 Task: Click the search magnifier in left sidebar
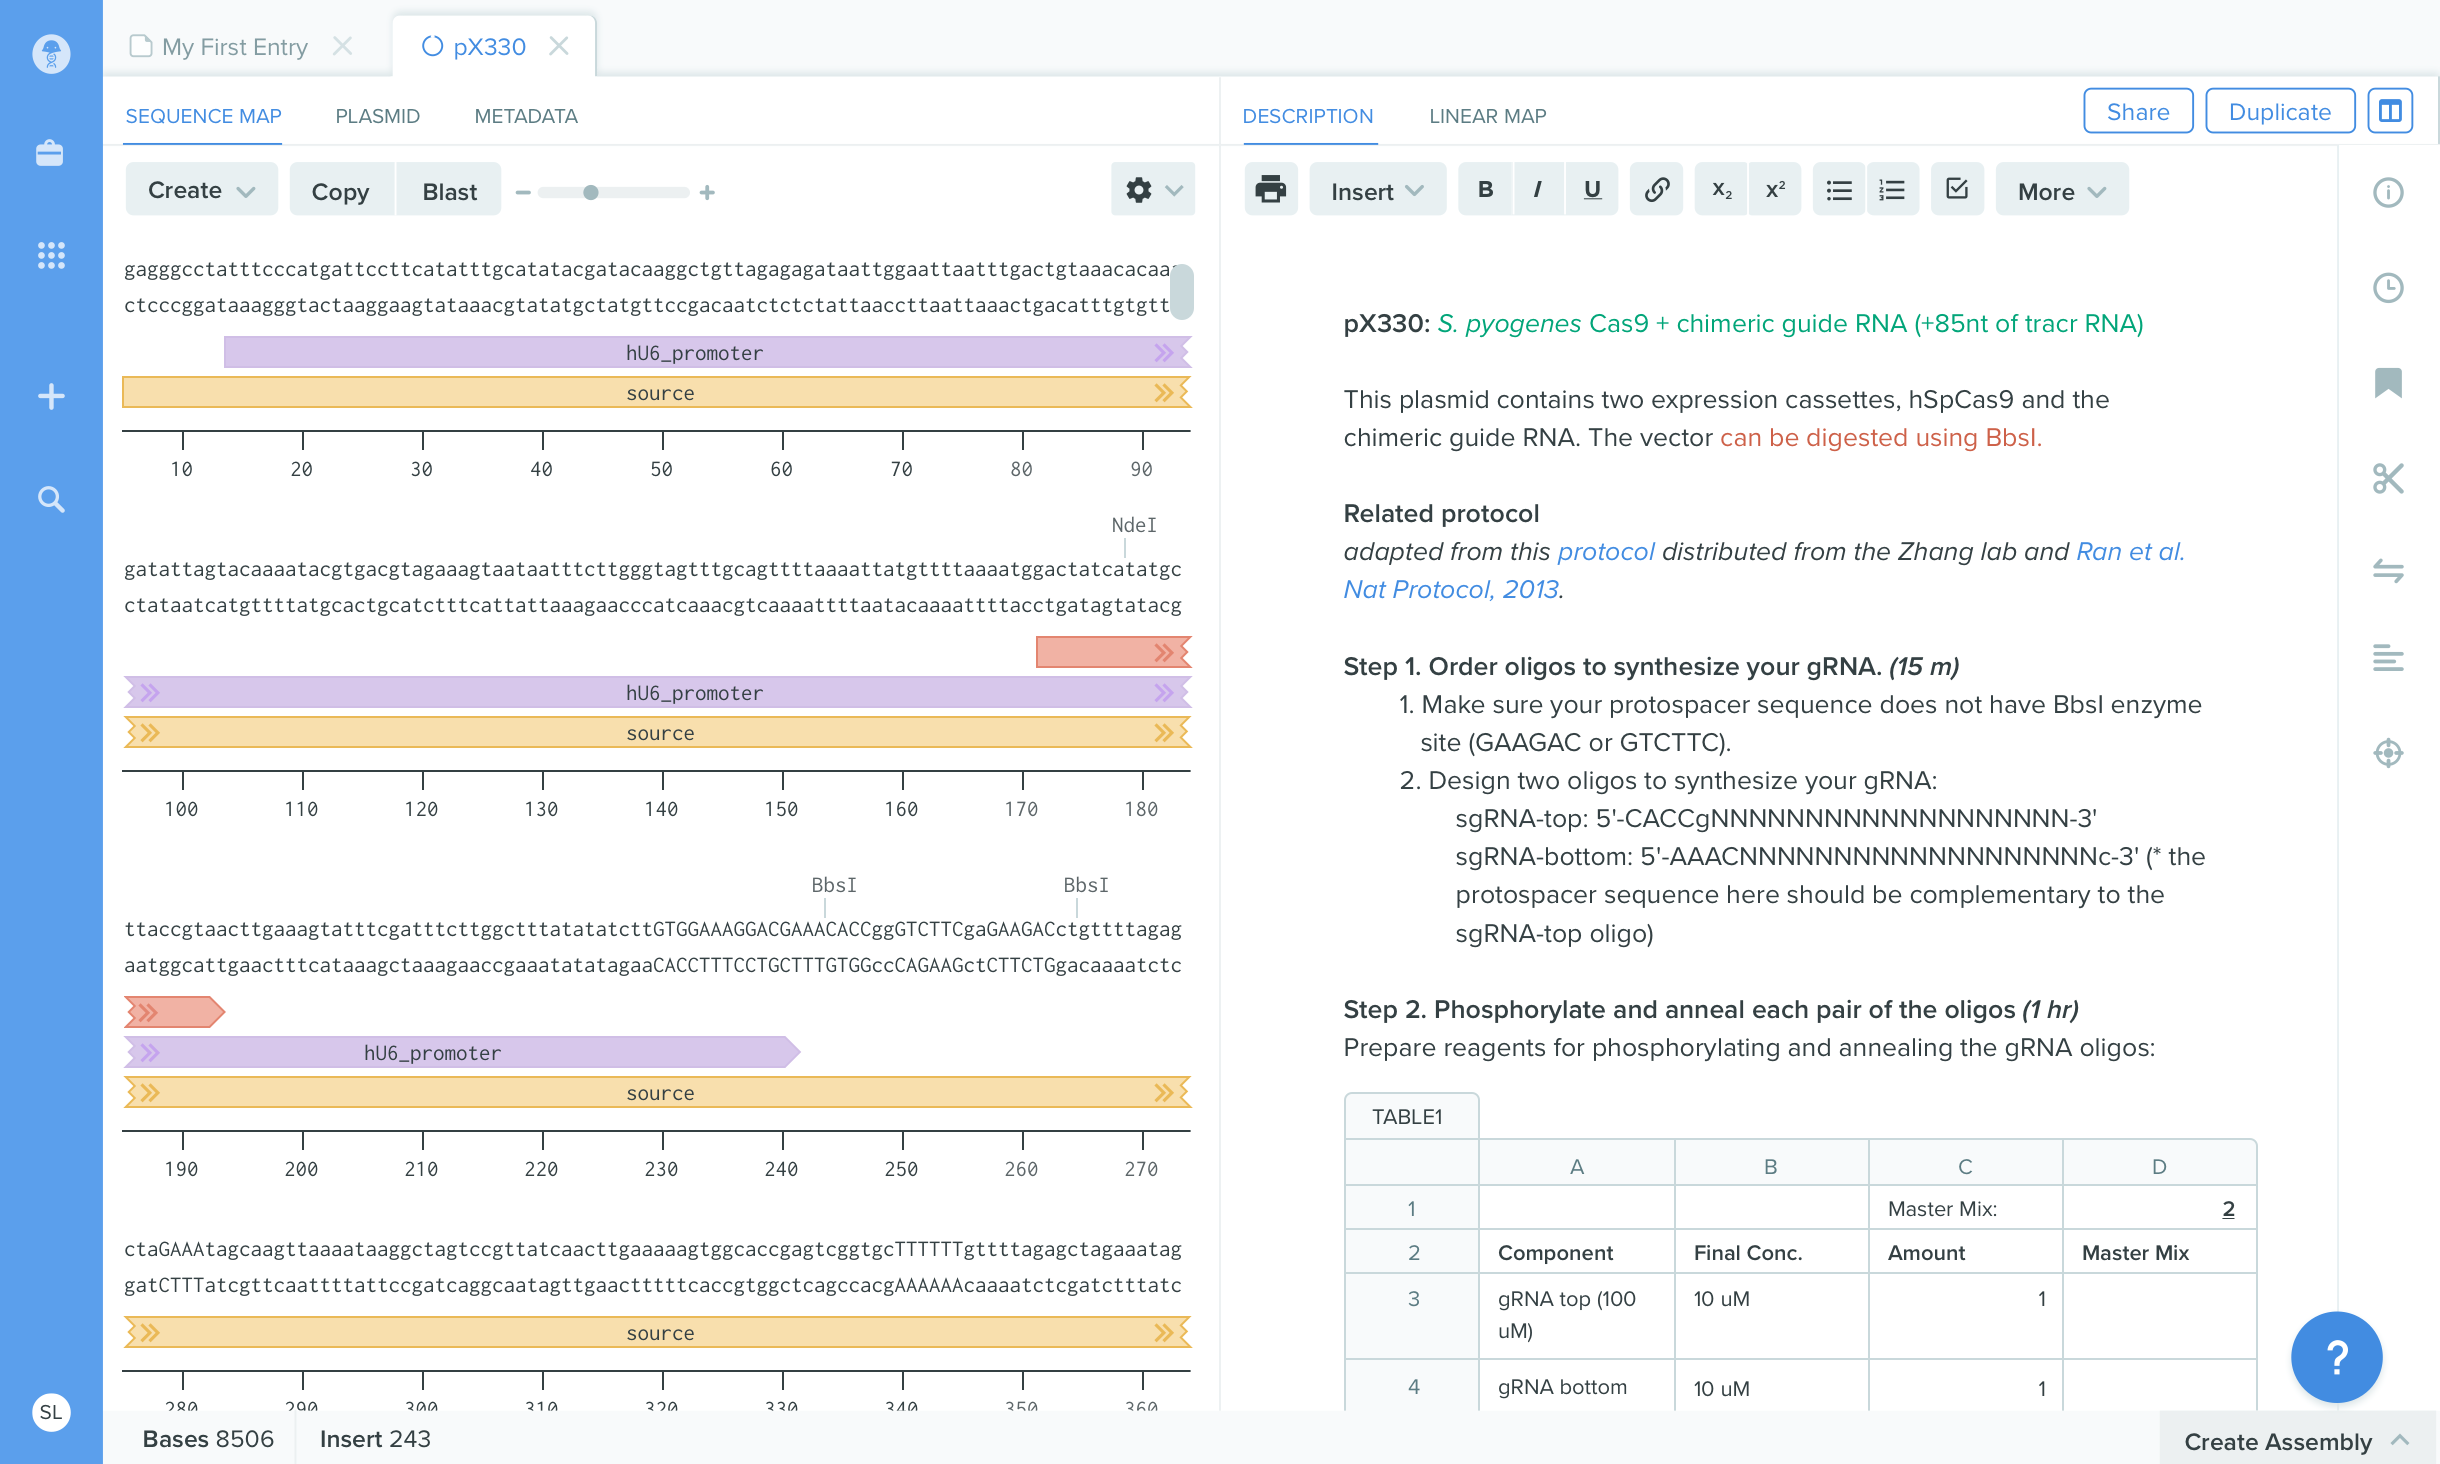tap(50, 499)
